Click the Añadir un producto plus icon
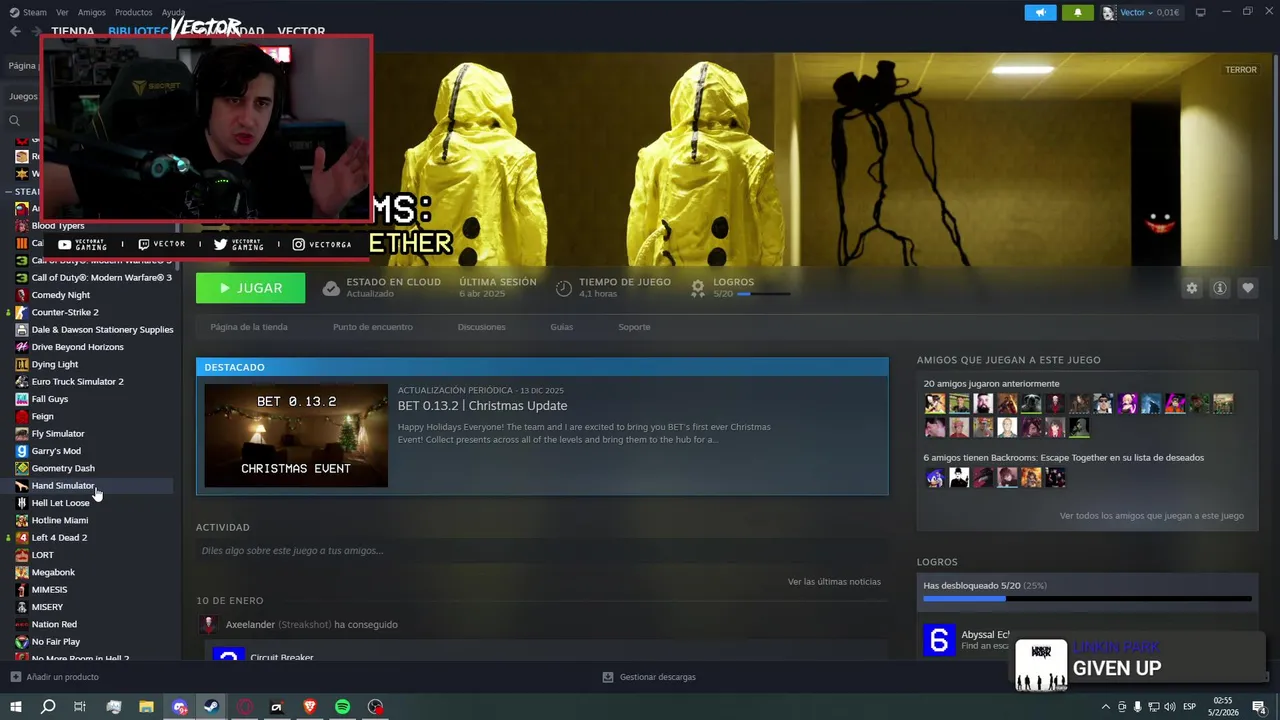Screen dimensions: 1280x720 (x=15, y=677)
